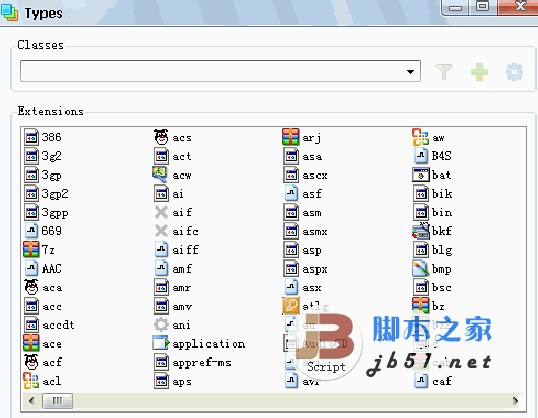Select the 7z archive icon
Image resolution: width=538 pixels, height=418 pixels.
[31, 249]
